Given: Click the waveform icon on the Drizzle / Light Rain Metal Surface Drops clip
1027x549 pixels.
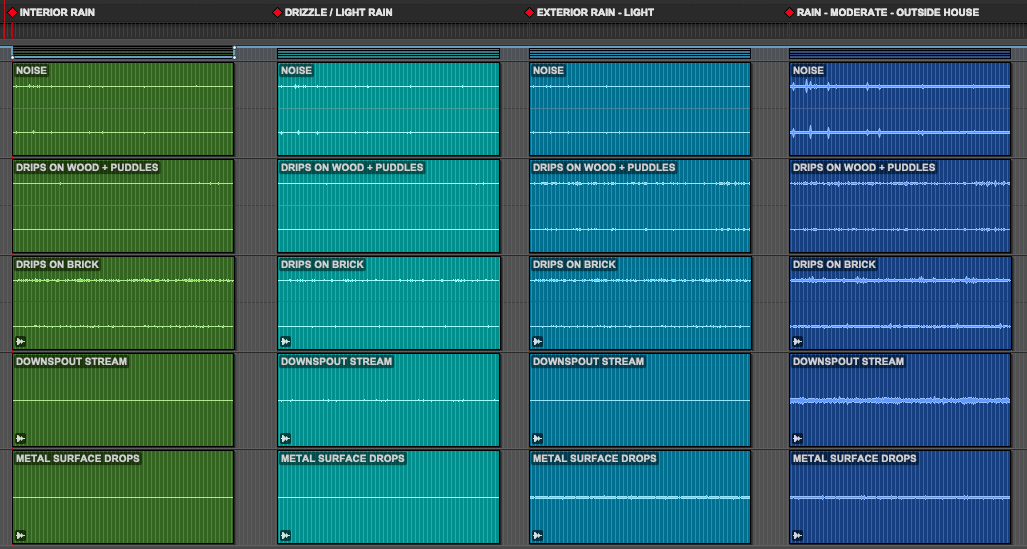Looking at the screenshot, I should [285, 535].
